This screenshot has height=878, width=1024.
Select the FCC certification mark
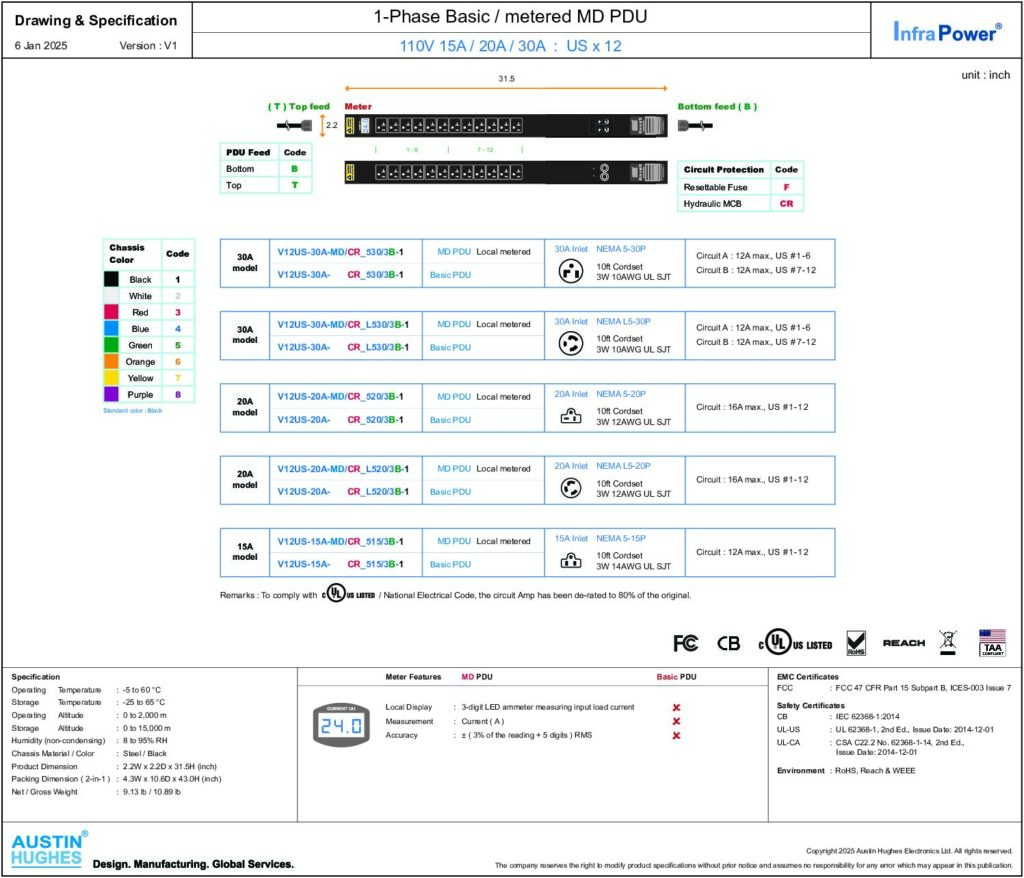pos(686,643)
